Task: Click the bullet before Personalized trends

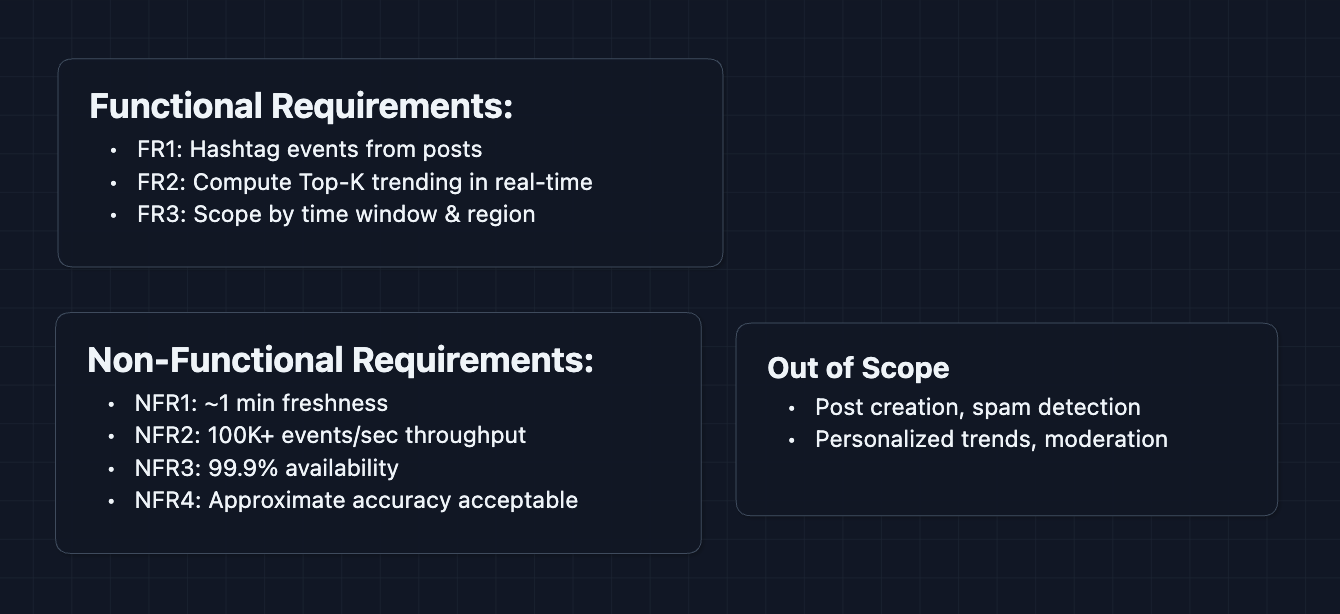Action: coord(791,440)
